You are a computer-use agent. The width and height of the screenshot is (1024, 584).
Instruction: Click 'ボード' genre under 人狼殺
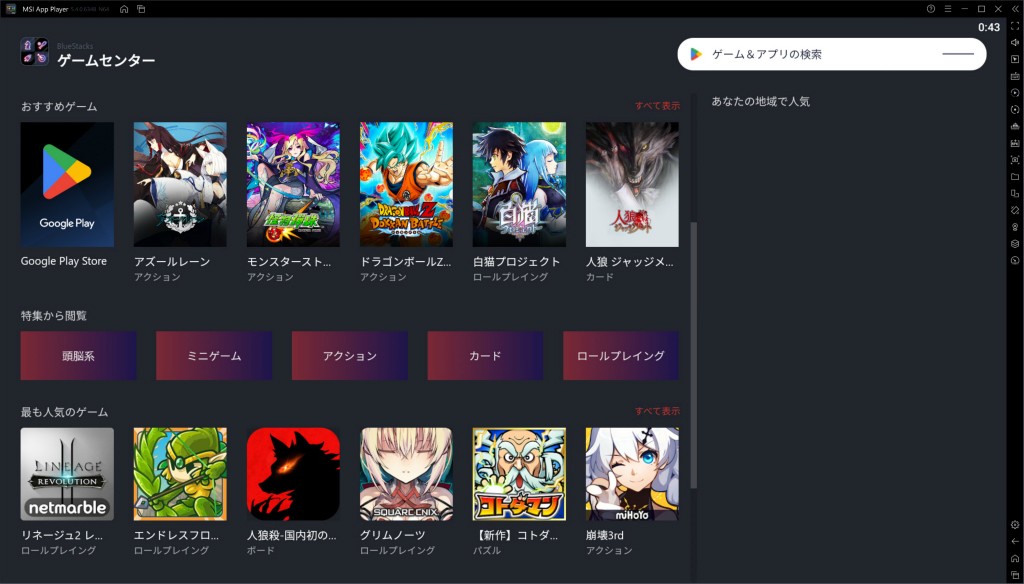pyautogui.click(x=261, y=551)
